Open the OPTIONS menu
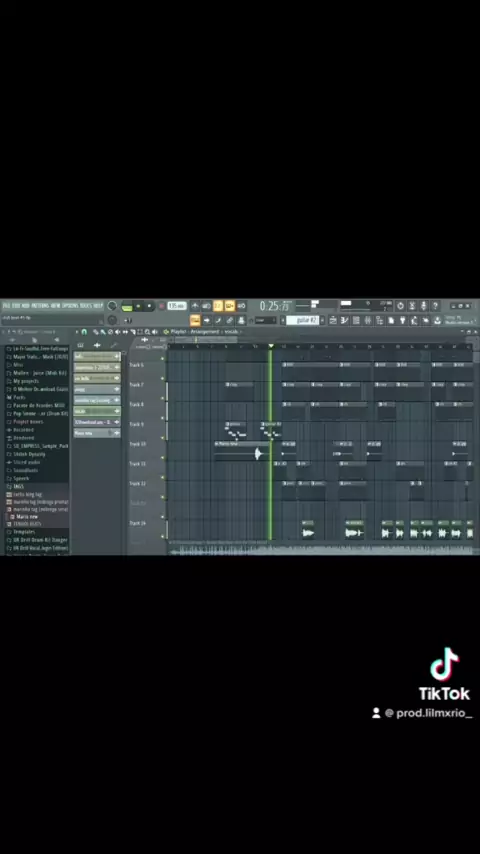The height and width of the screenshot is (854, 480). [x=70, y=306]
